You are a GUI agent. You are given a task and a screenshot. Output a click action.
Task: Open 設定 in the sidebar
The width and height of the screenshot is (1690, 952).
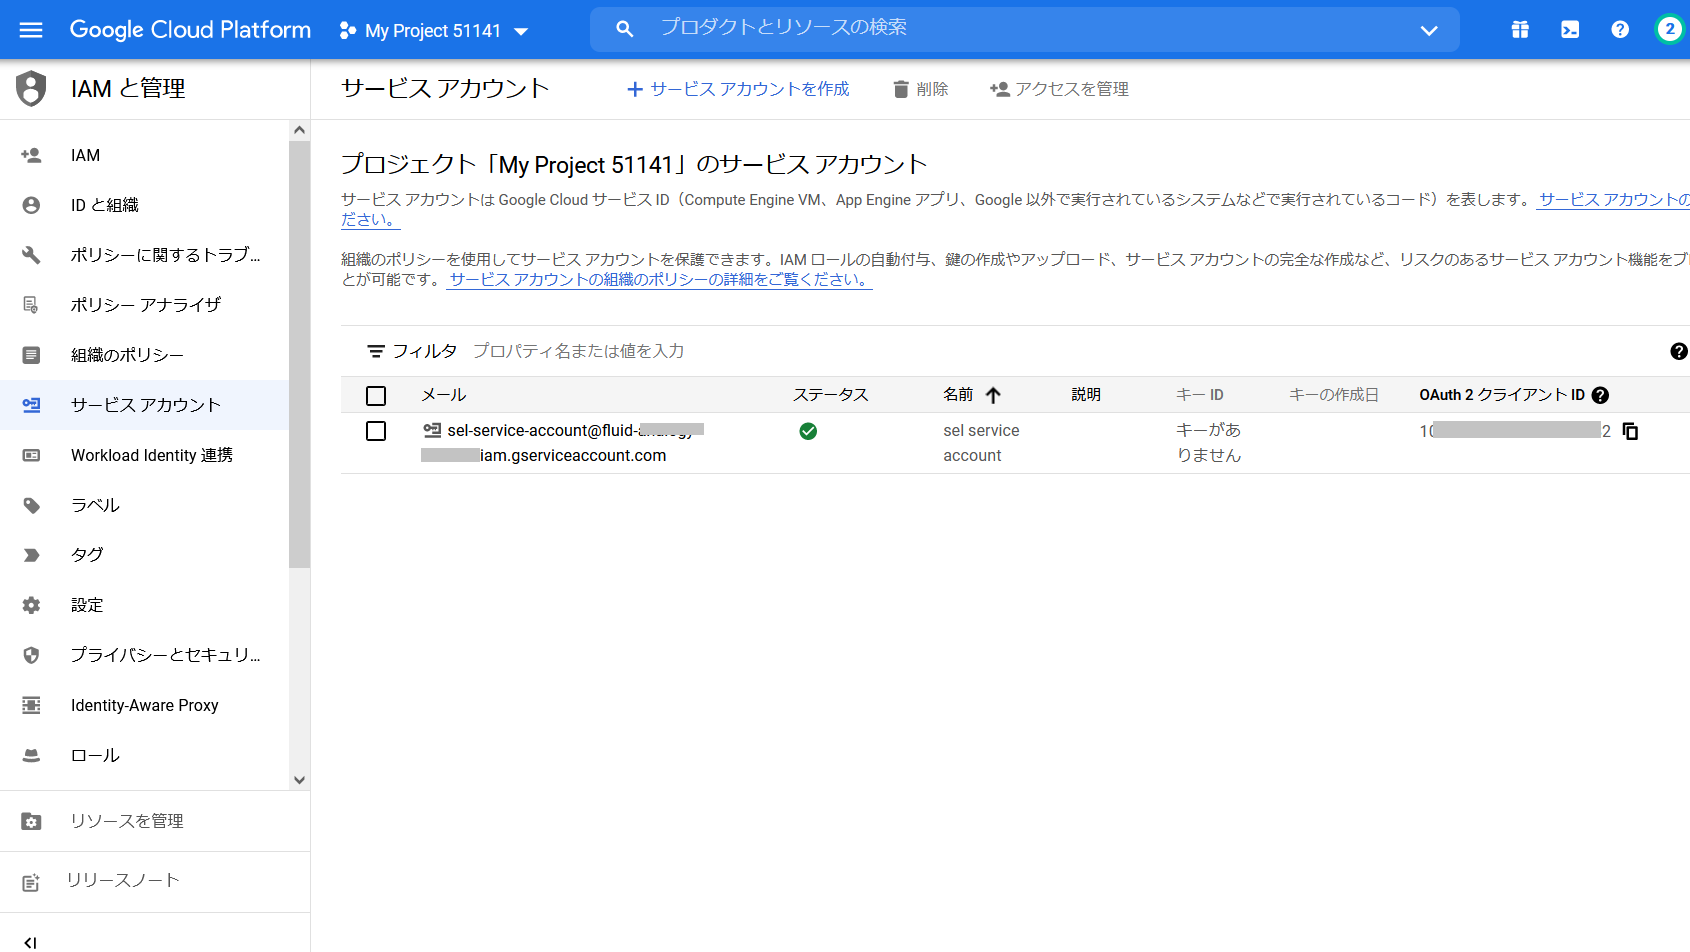(x=145, y=605)
